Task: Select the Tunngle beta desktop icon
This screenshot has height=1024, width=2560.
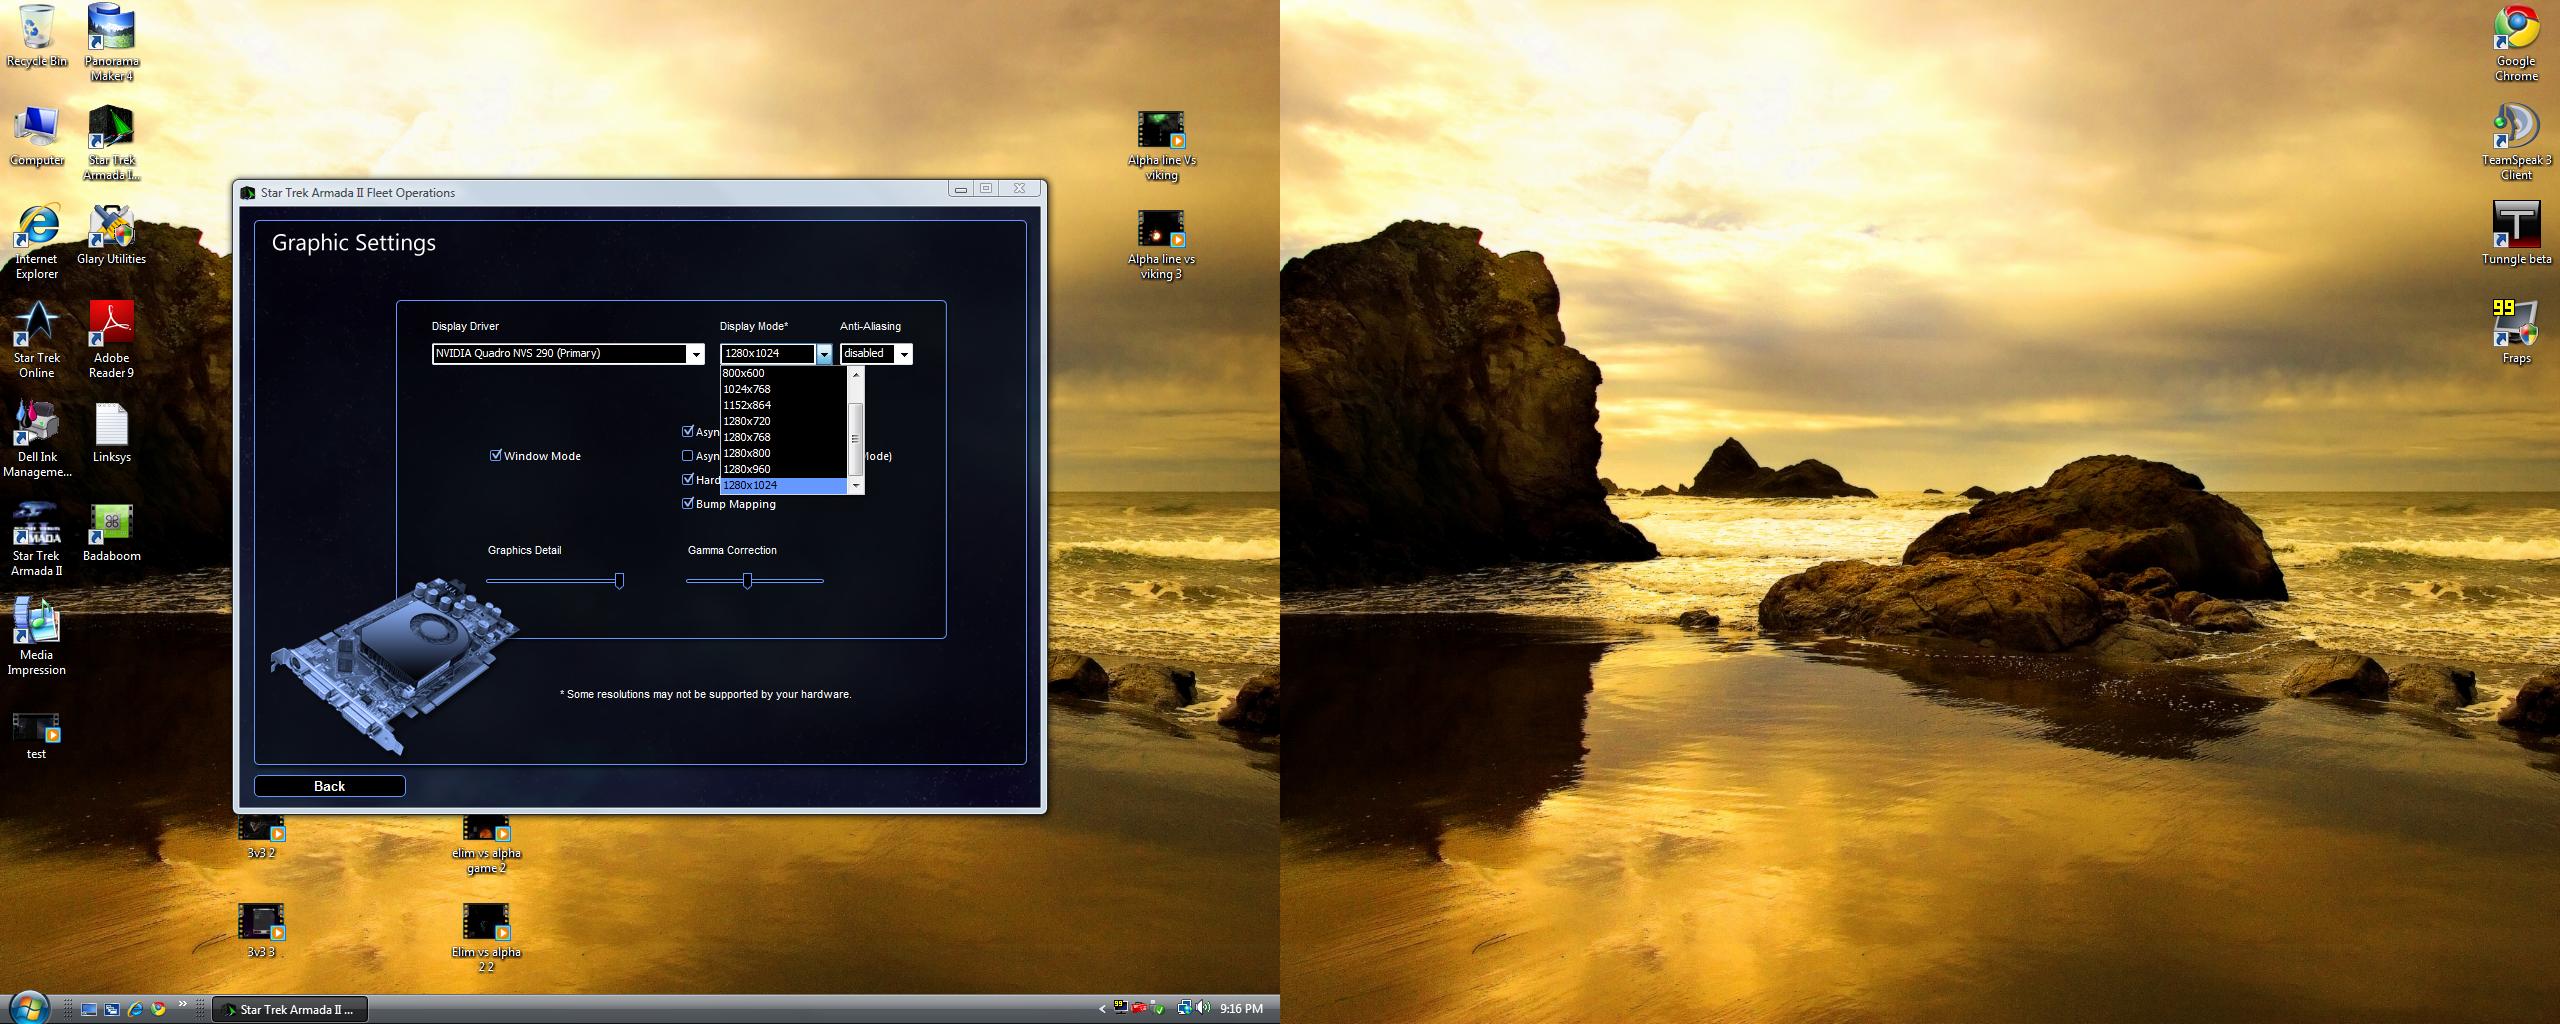Action: (2516, 233)
